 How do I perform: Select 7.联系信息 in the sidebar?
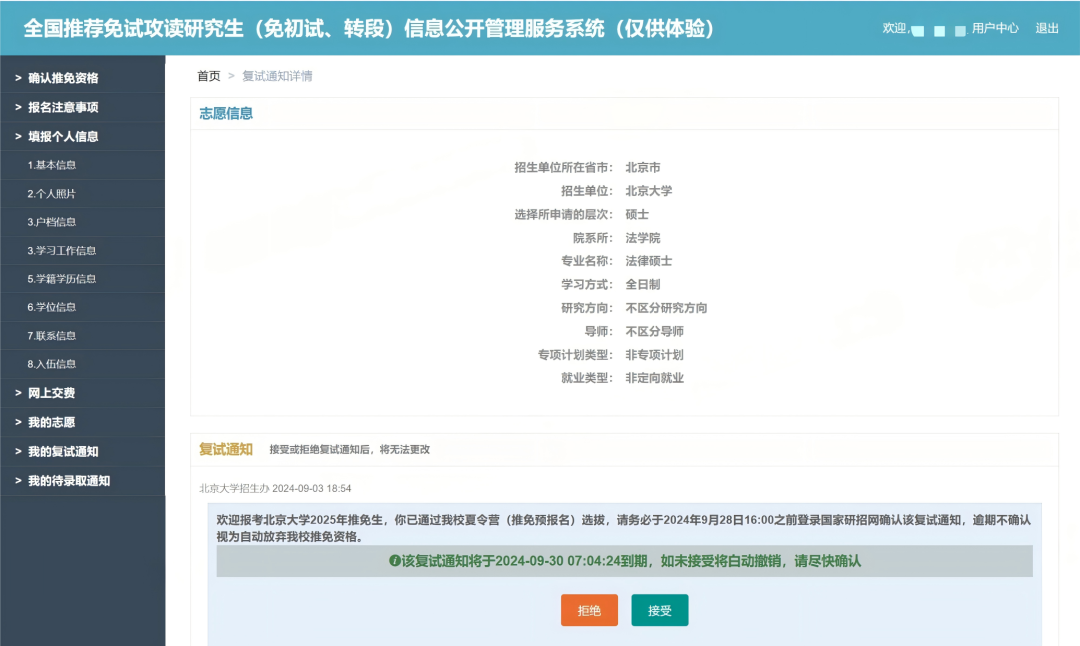point(52,336)
